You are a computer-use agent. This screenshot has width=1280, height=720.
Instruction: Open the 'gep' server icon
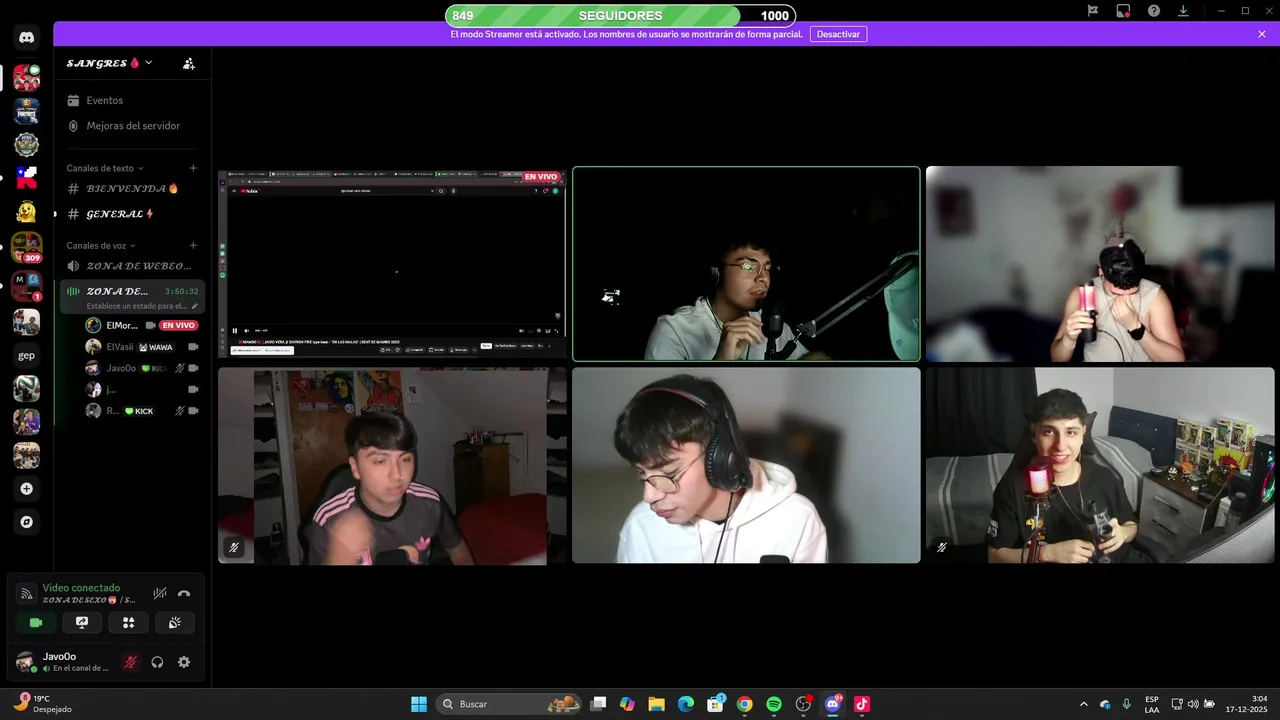(x=27, y=355)
